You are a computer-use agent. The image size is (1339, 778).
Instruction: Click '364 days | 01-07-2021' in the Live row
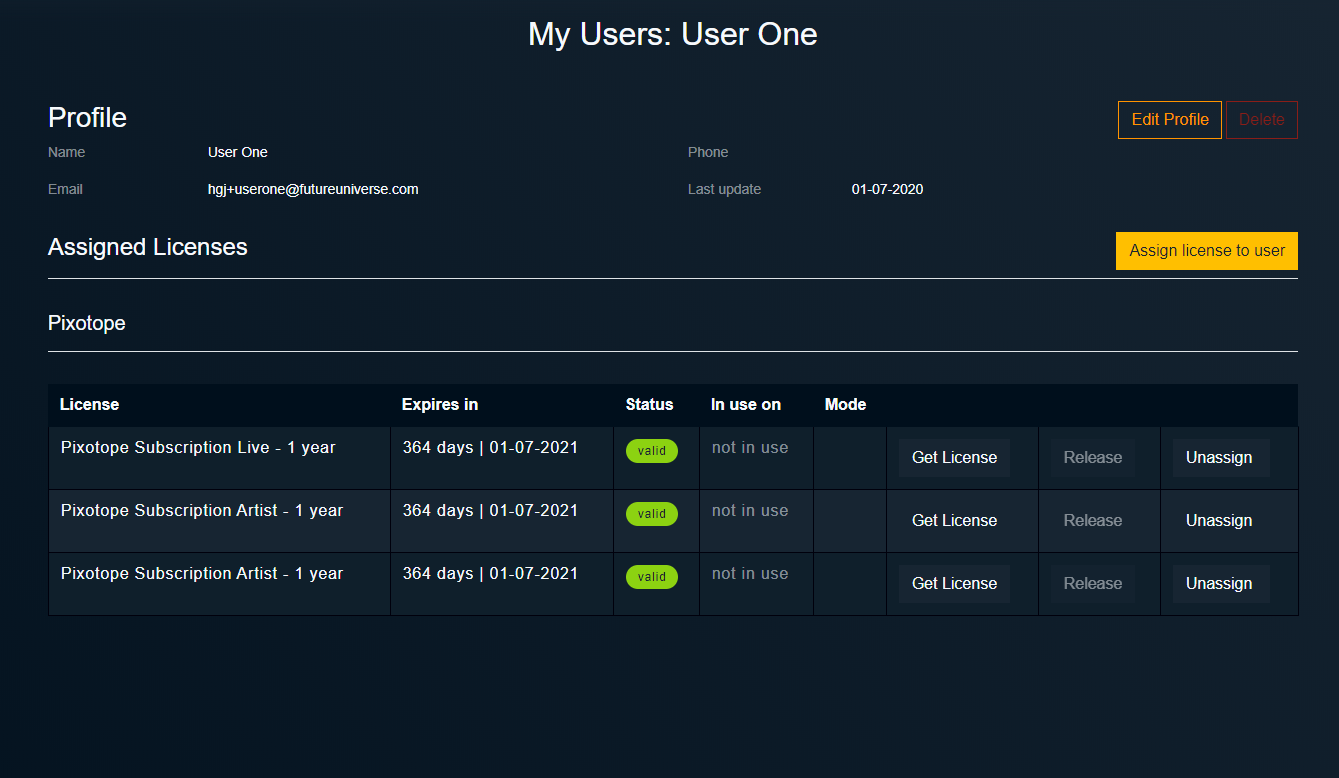[490, 448]
